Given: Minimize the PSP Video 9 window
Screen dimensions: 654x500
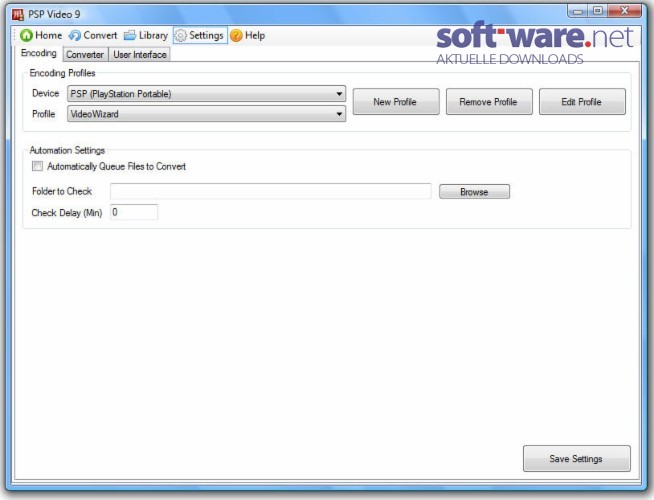Looking at the screenshot, I should [578, 11].
